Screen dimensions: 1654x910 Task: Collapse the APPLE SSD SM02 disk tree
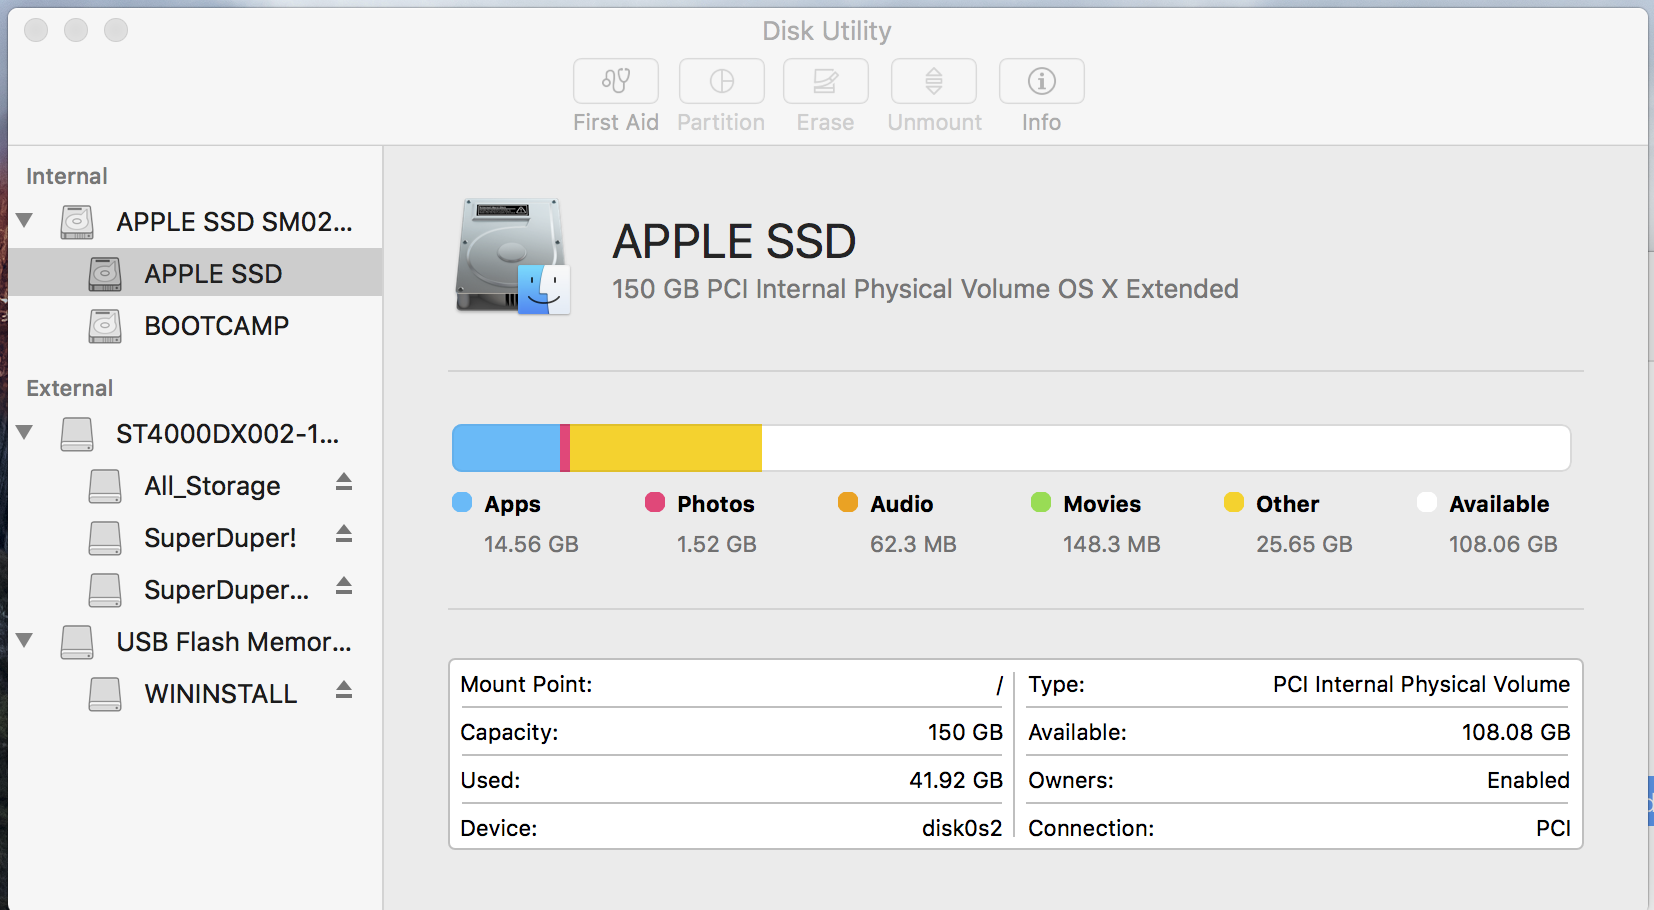(x=25, y=220)
